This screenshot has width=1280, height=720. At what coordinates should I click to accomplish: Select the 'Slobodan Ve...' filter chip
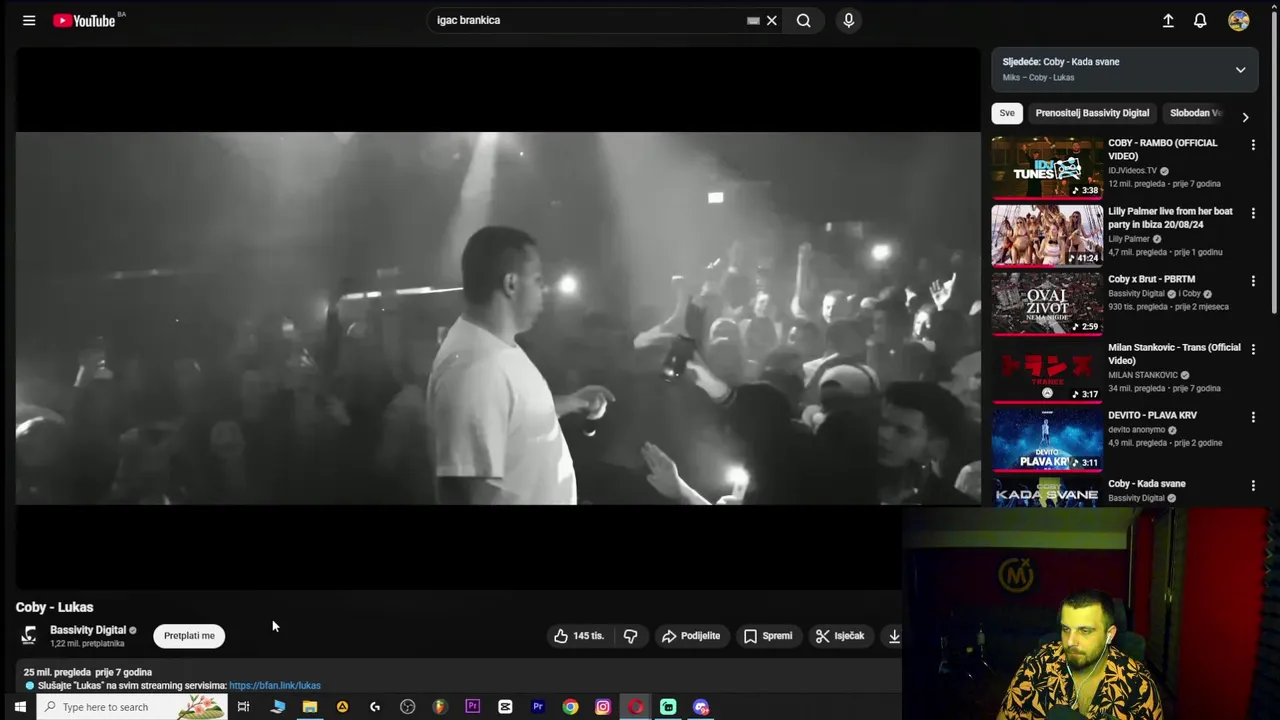(x=1197, y=113)
